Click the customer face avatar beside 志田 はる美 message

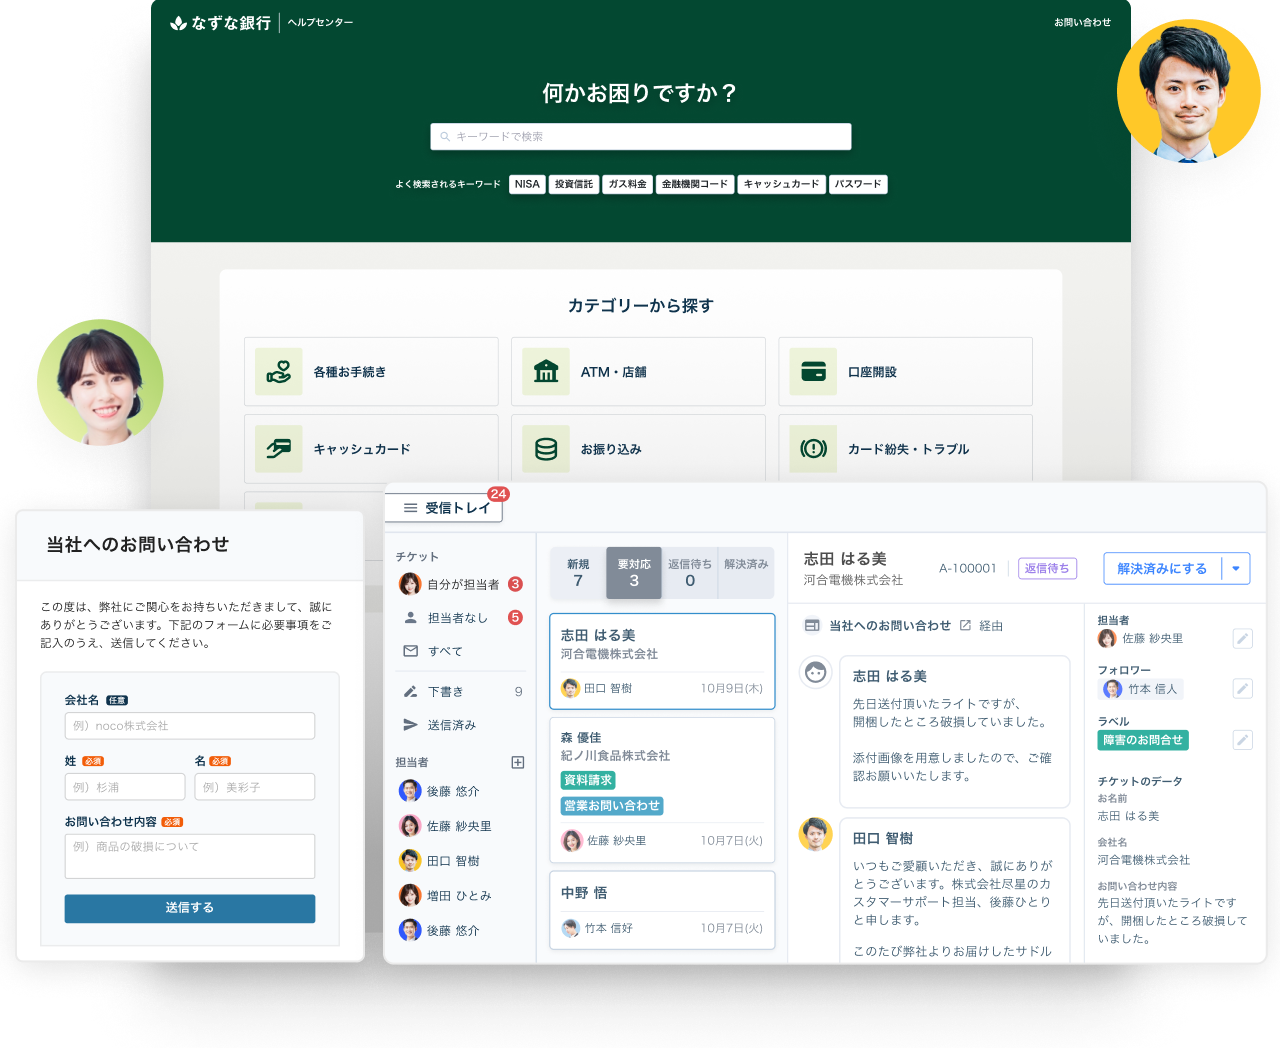point(816,673)
